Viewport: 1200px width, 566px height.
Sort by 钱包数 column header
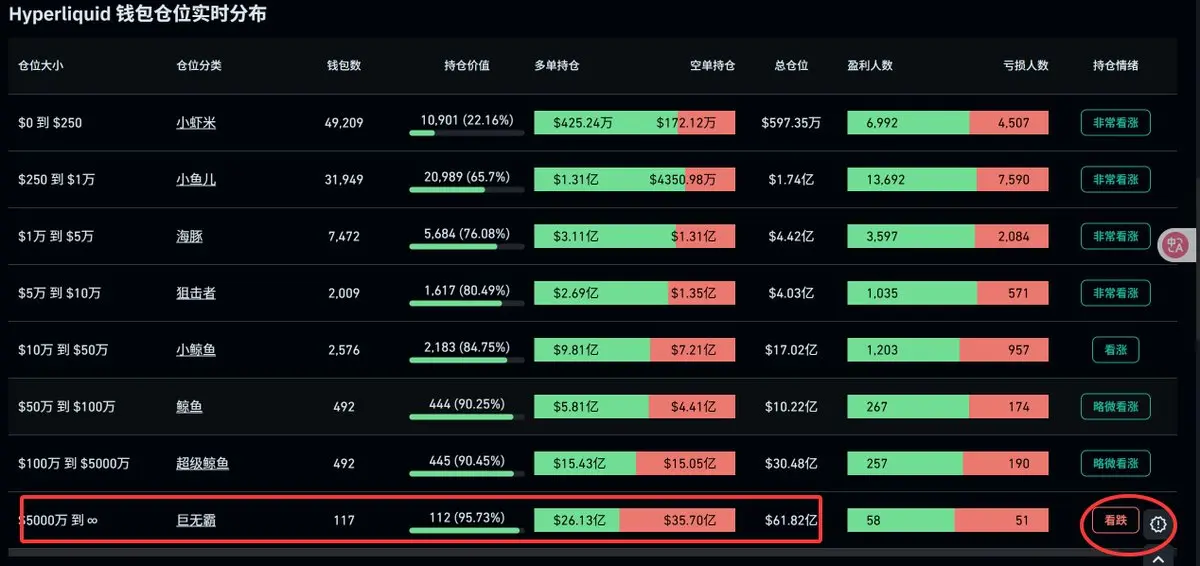[344, 66]
